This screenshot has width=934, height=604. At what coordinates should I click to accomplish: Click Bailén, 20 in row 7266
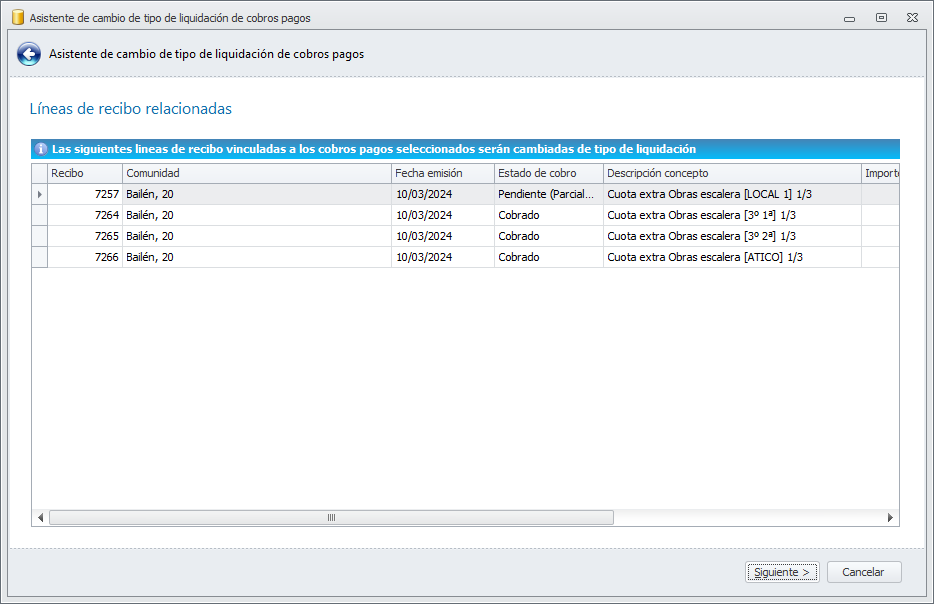[257, 257]
